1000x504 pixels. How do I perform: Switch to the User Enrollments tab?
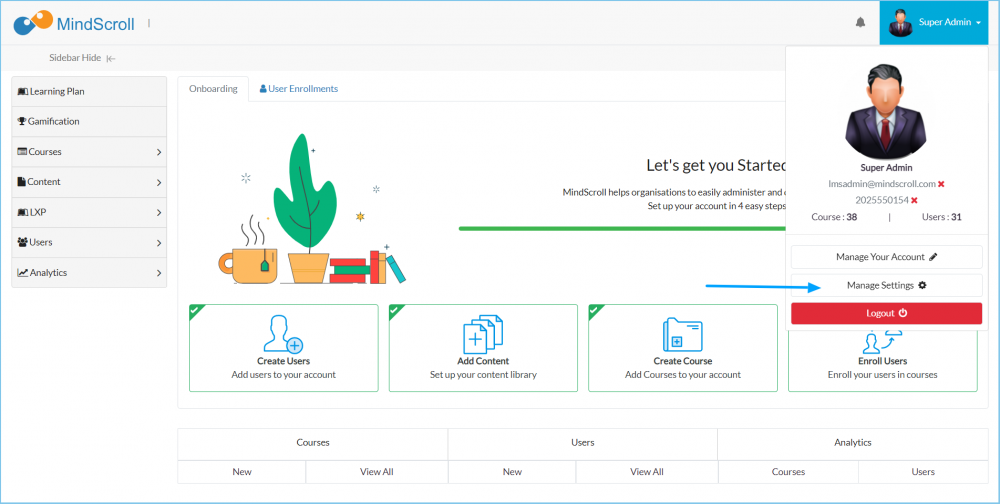pos(298,89)
